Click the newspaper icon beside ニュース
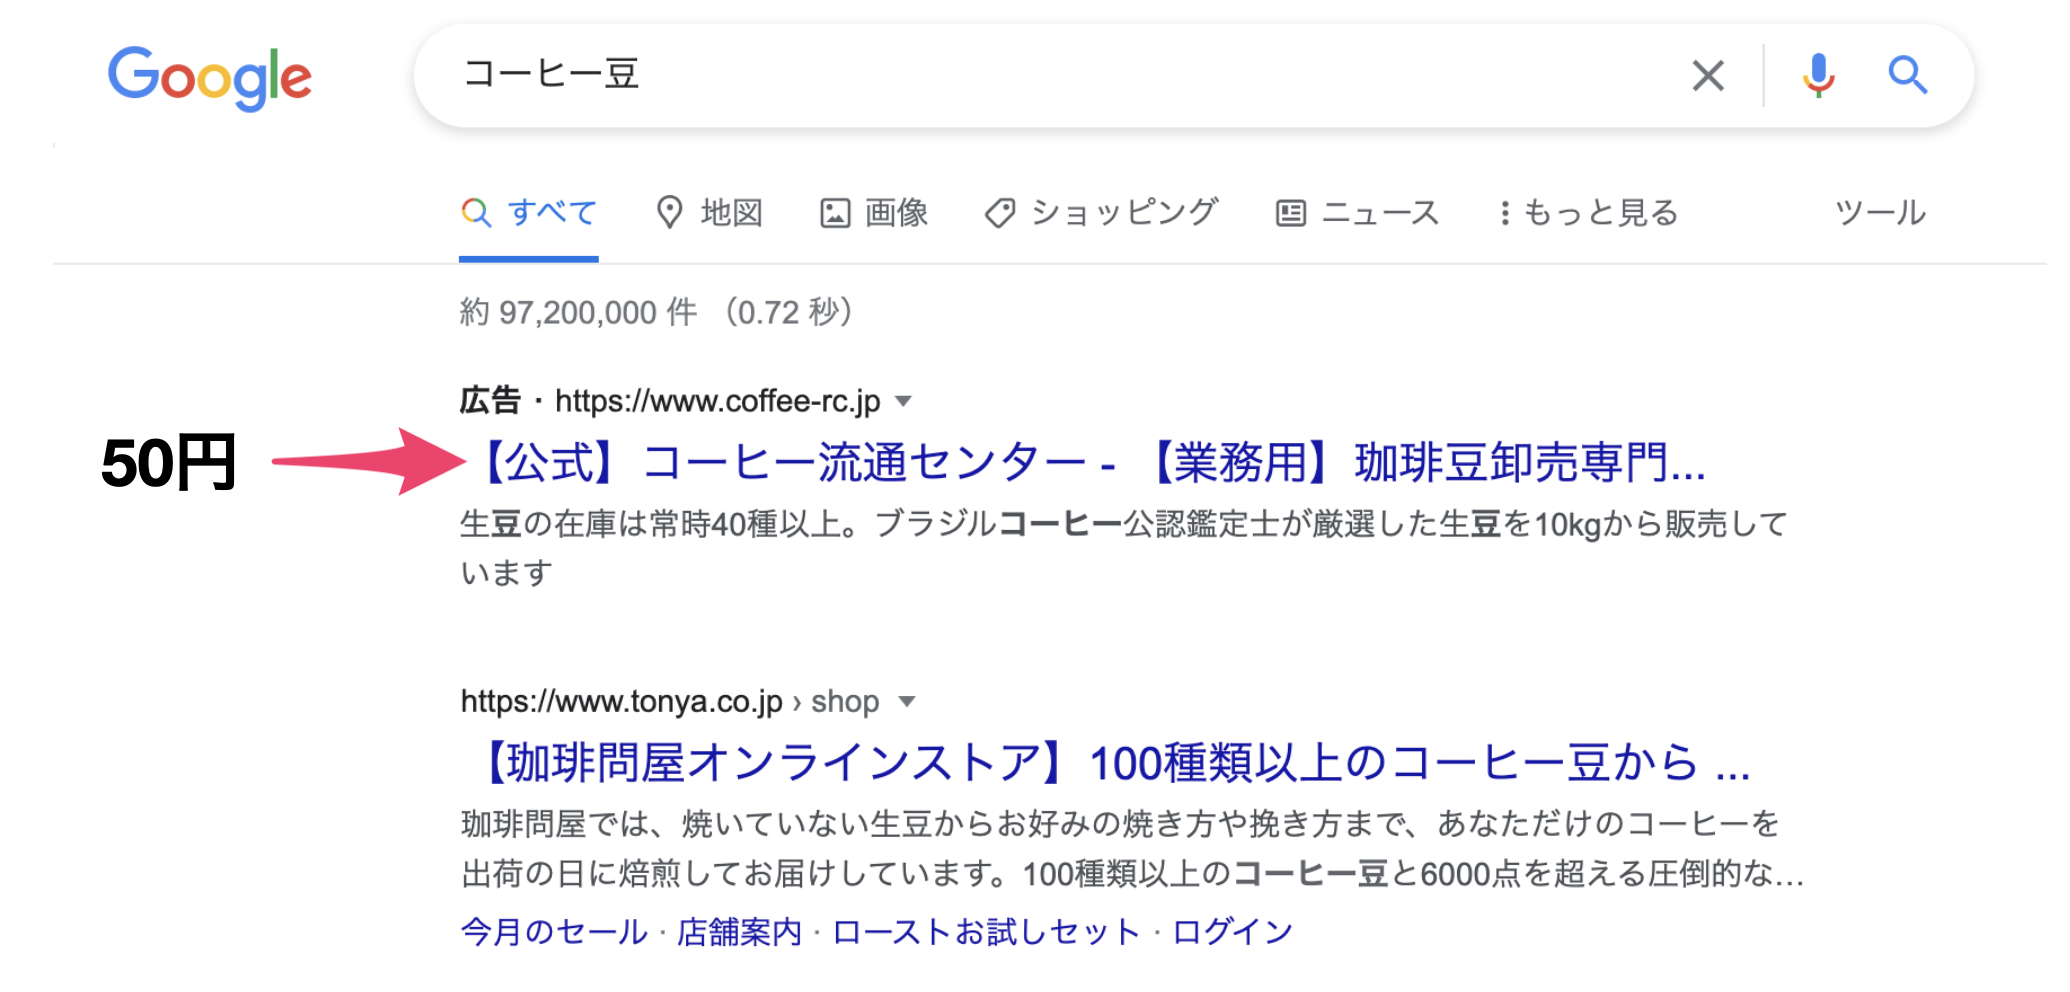This screenshot has height=992, width=2070. click(x=1290, y=213)
